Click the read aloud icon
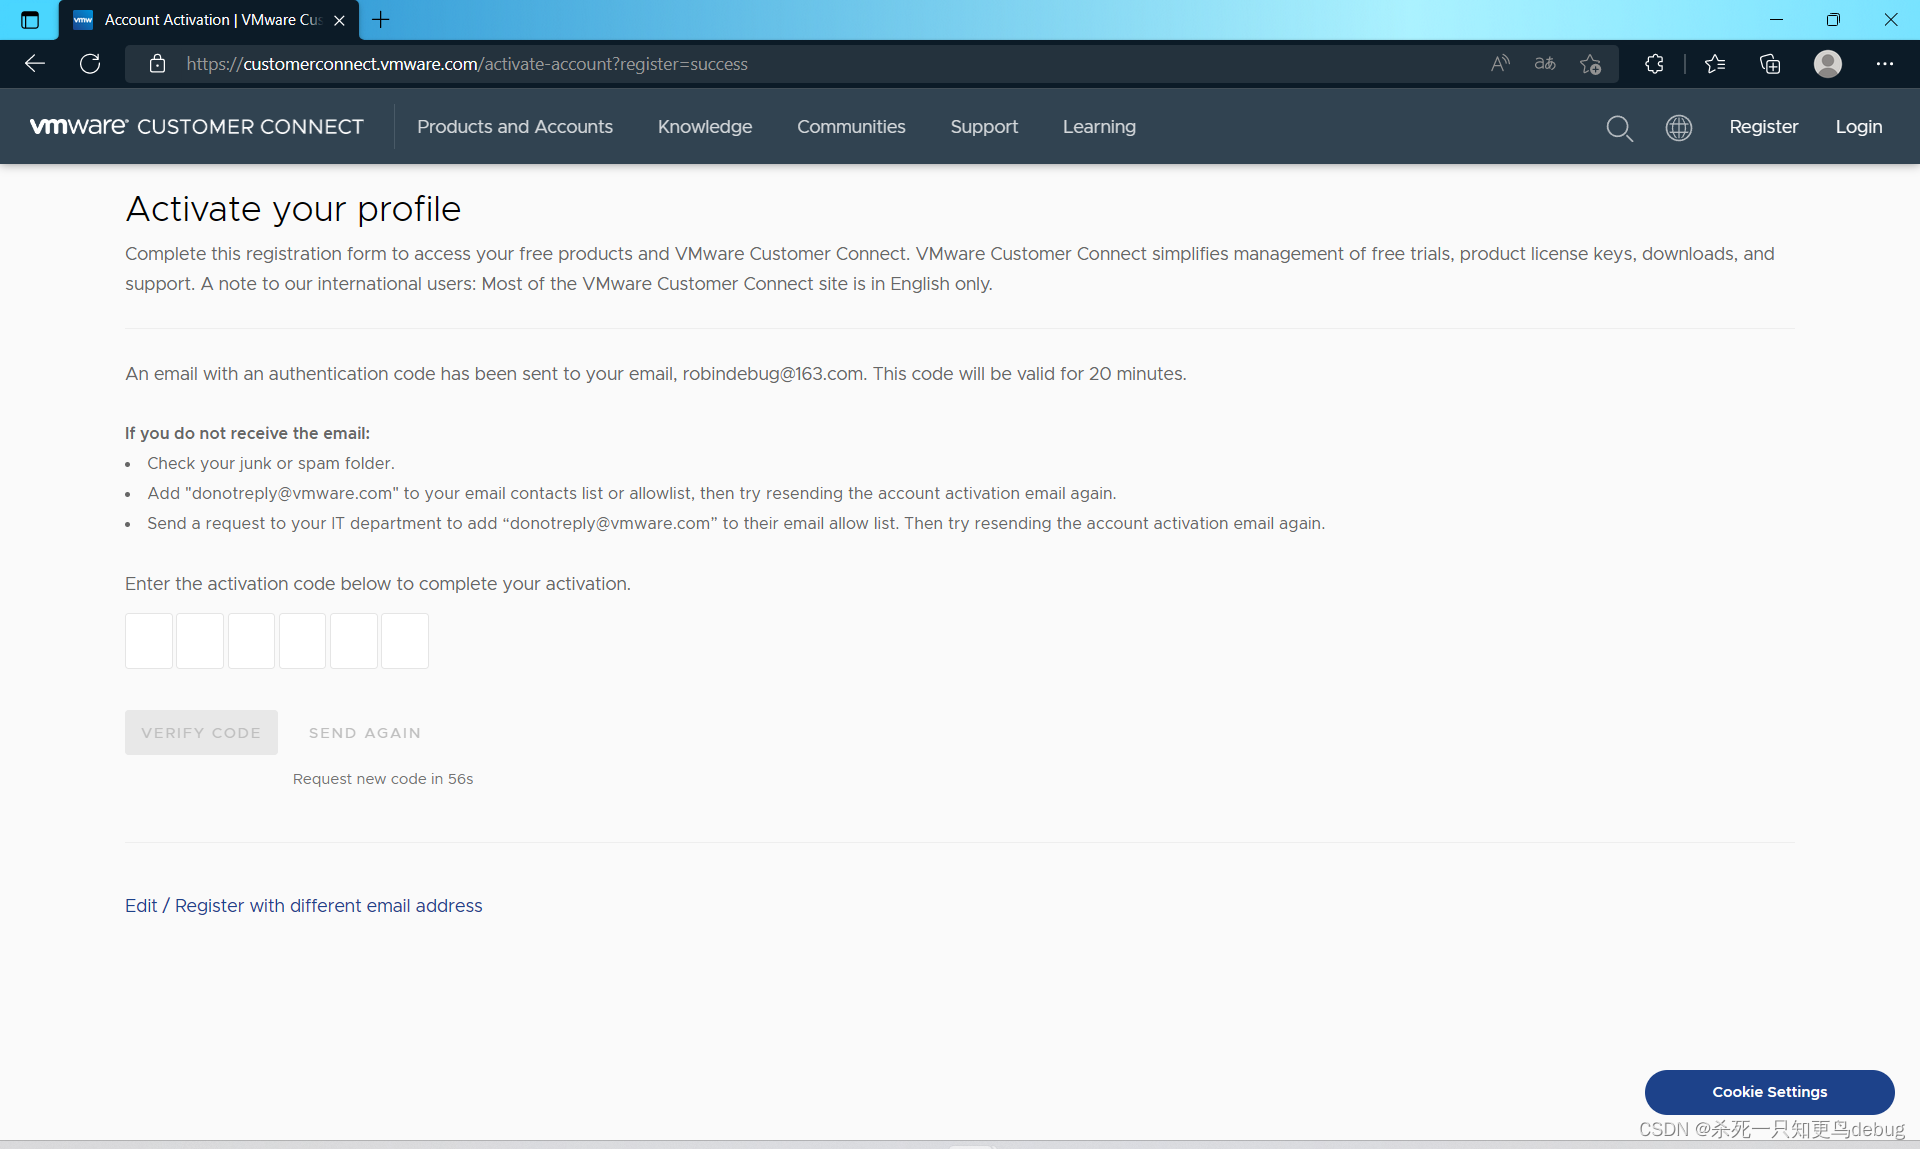This screenshot has width=1920, height=1149. click(x=1500, y=64)
